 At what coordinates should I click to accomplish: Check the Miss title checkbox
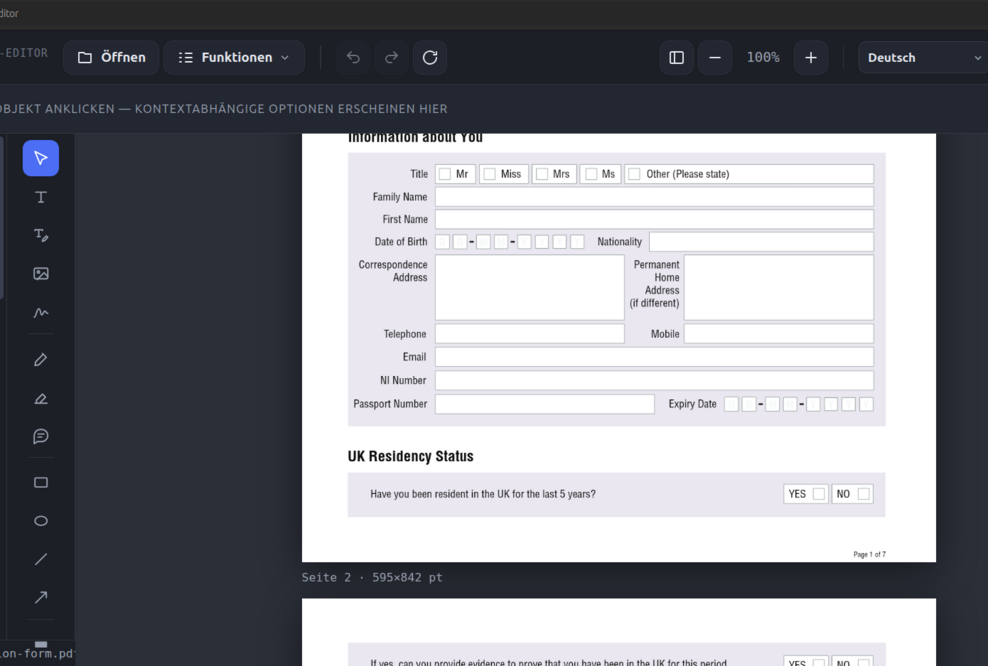[490, 174]
